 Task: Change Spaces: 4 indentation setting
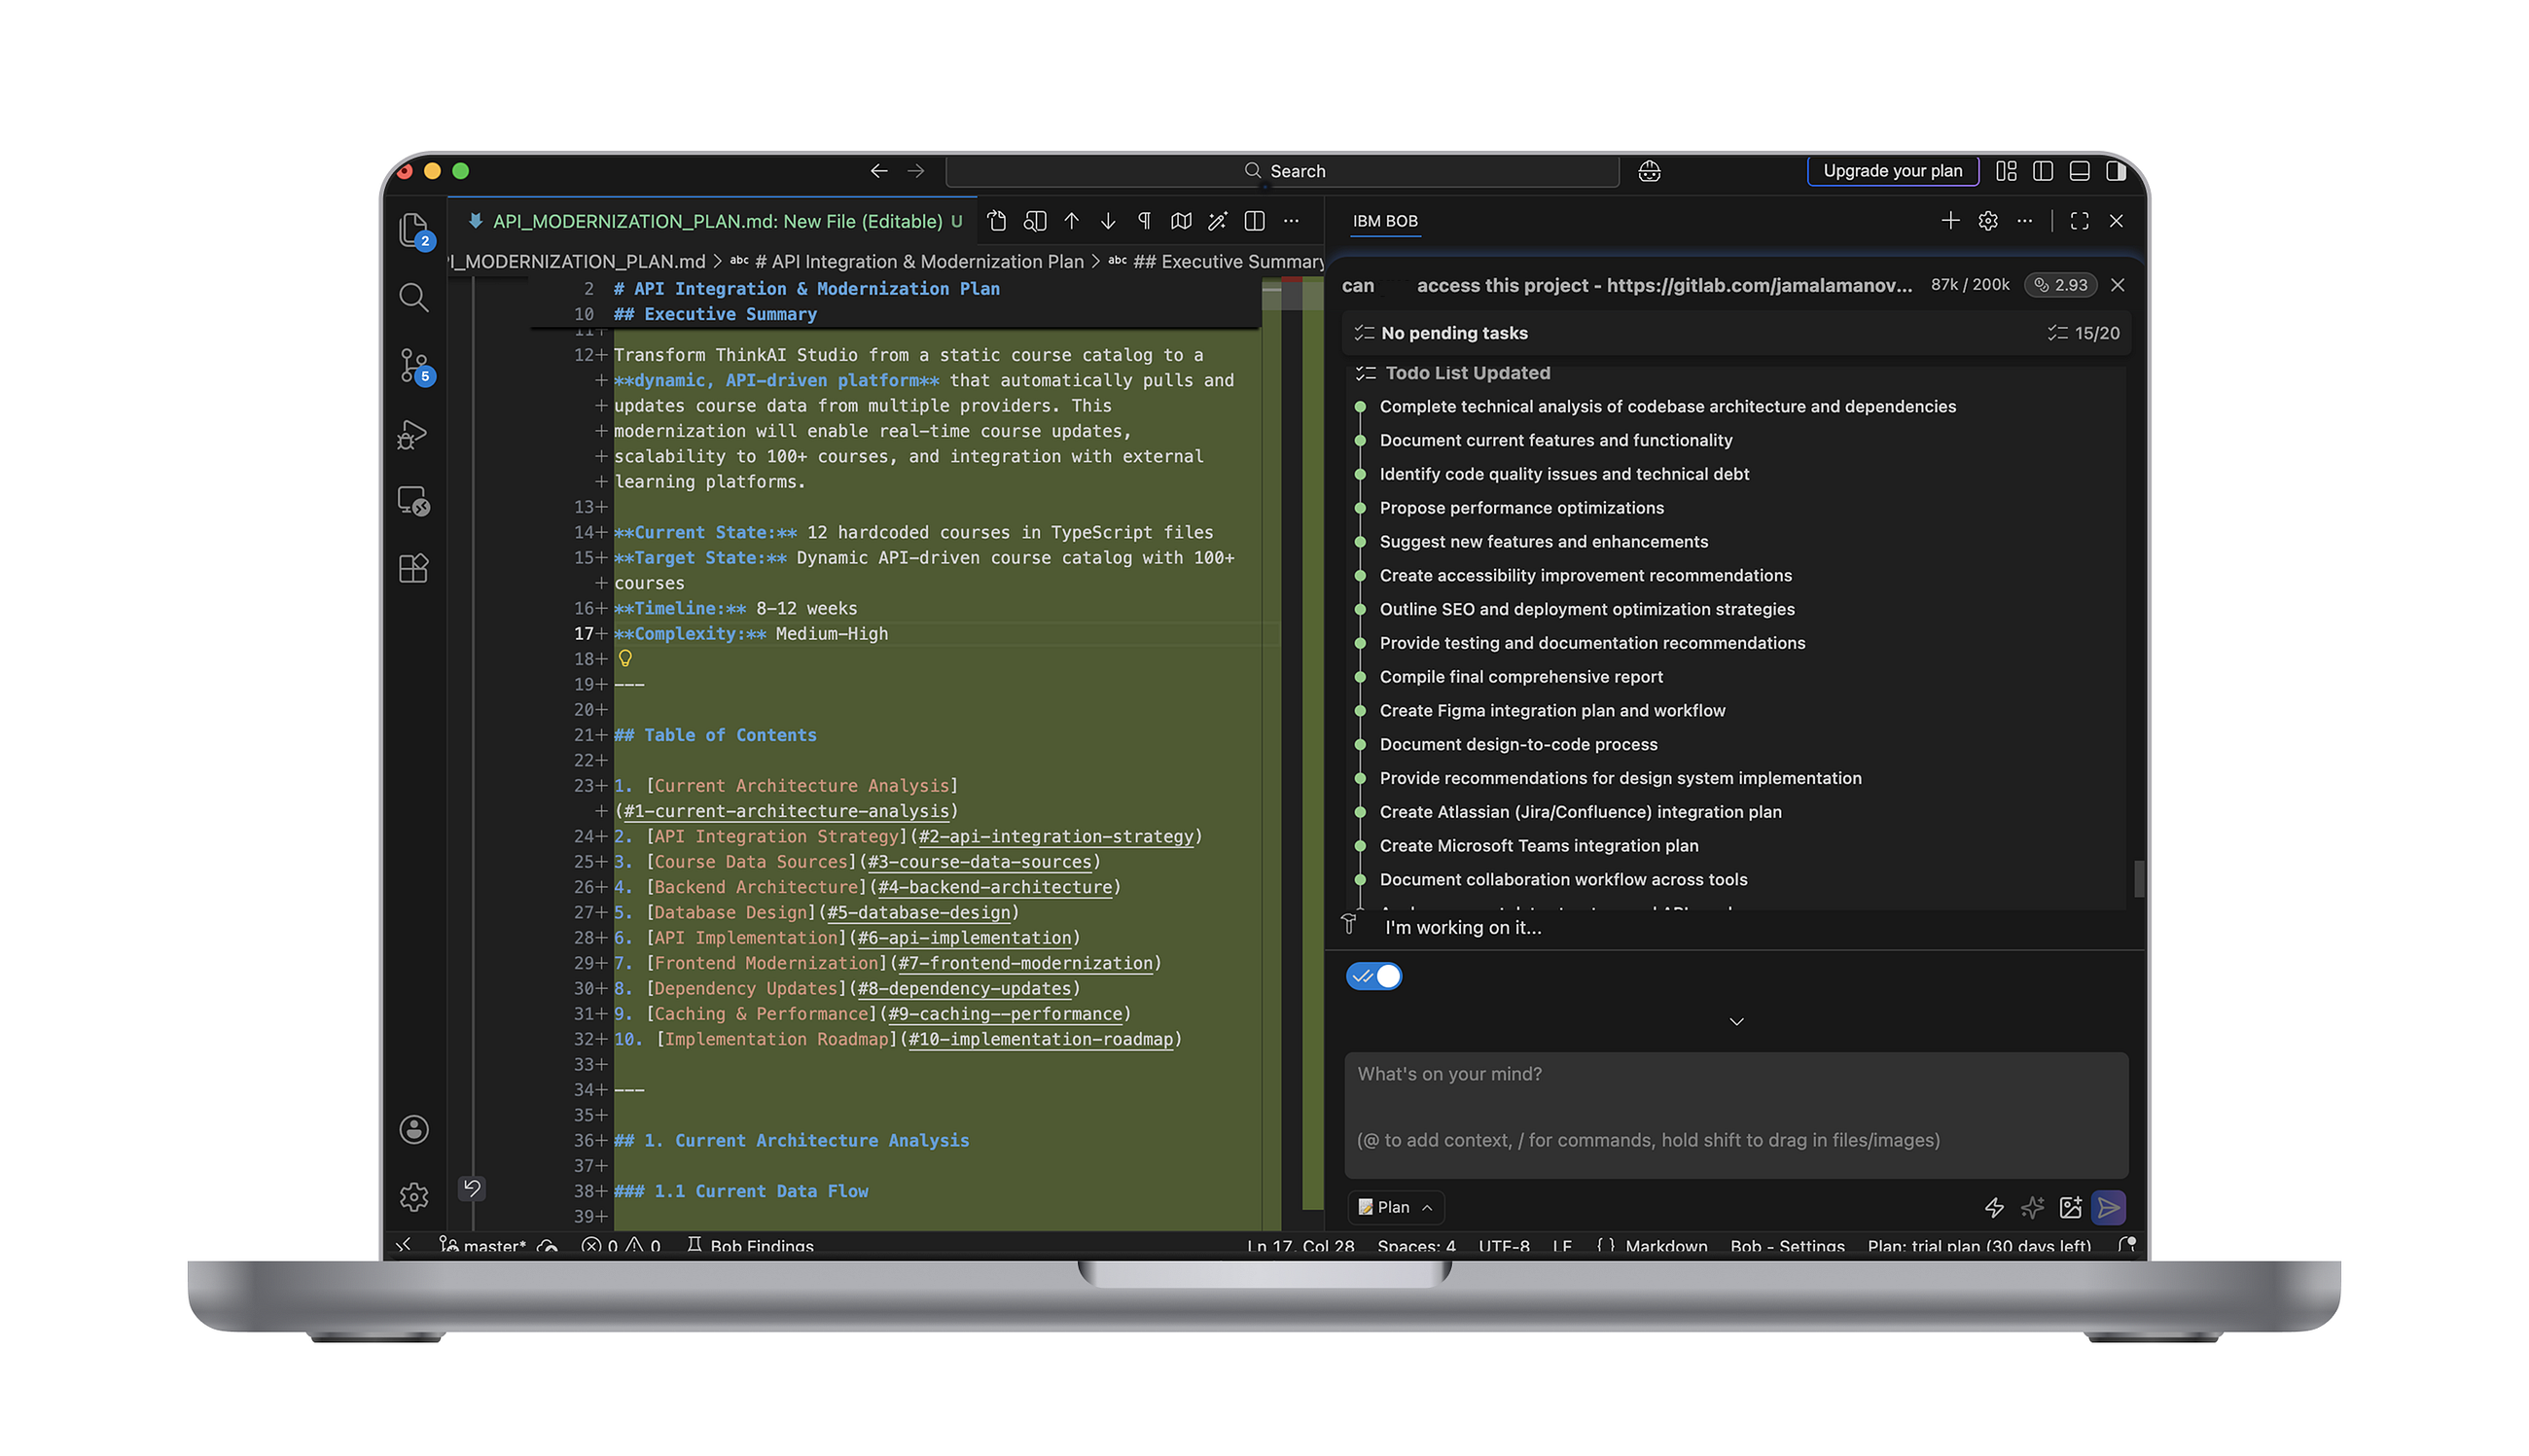1416,1245
